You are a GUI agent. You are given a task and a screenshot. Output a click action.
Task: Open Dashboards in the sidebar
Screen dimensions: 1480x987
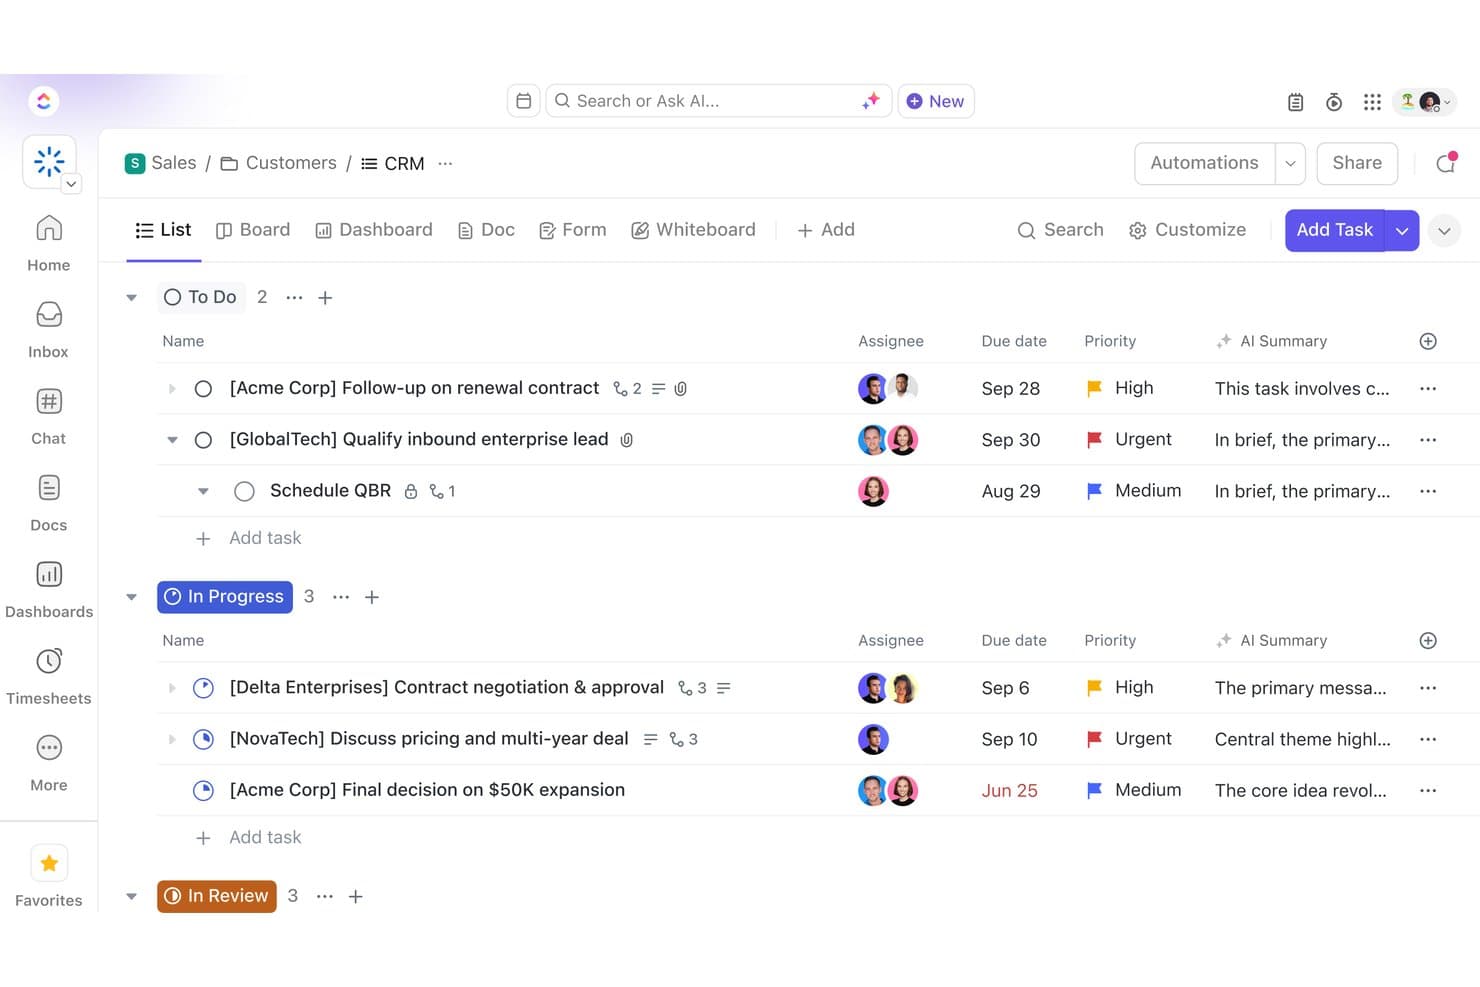point(48,590)
